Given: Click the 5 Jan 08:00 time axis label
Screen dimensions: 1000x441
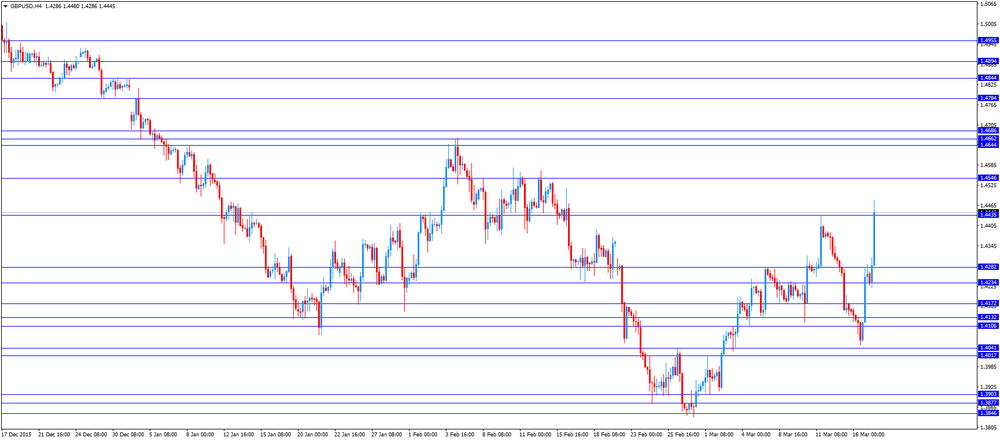Looking at the screenshot, I should 163,434.
